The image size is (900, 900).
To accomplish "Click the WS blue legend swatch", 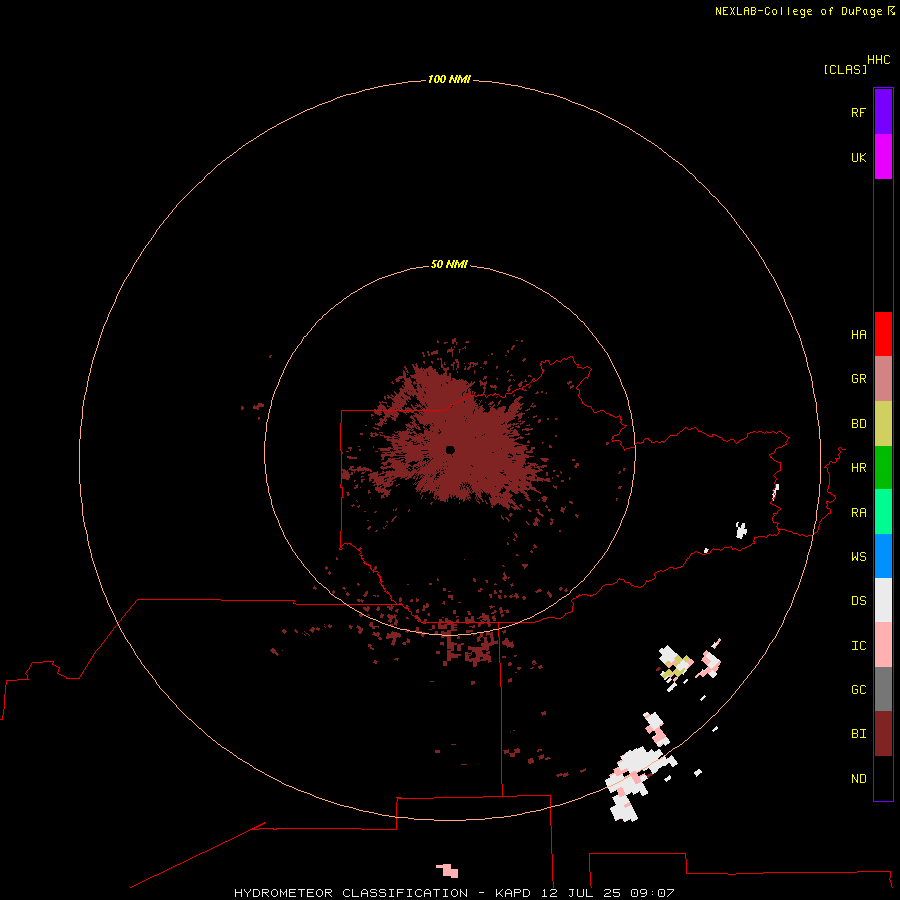I will (883, 556).
